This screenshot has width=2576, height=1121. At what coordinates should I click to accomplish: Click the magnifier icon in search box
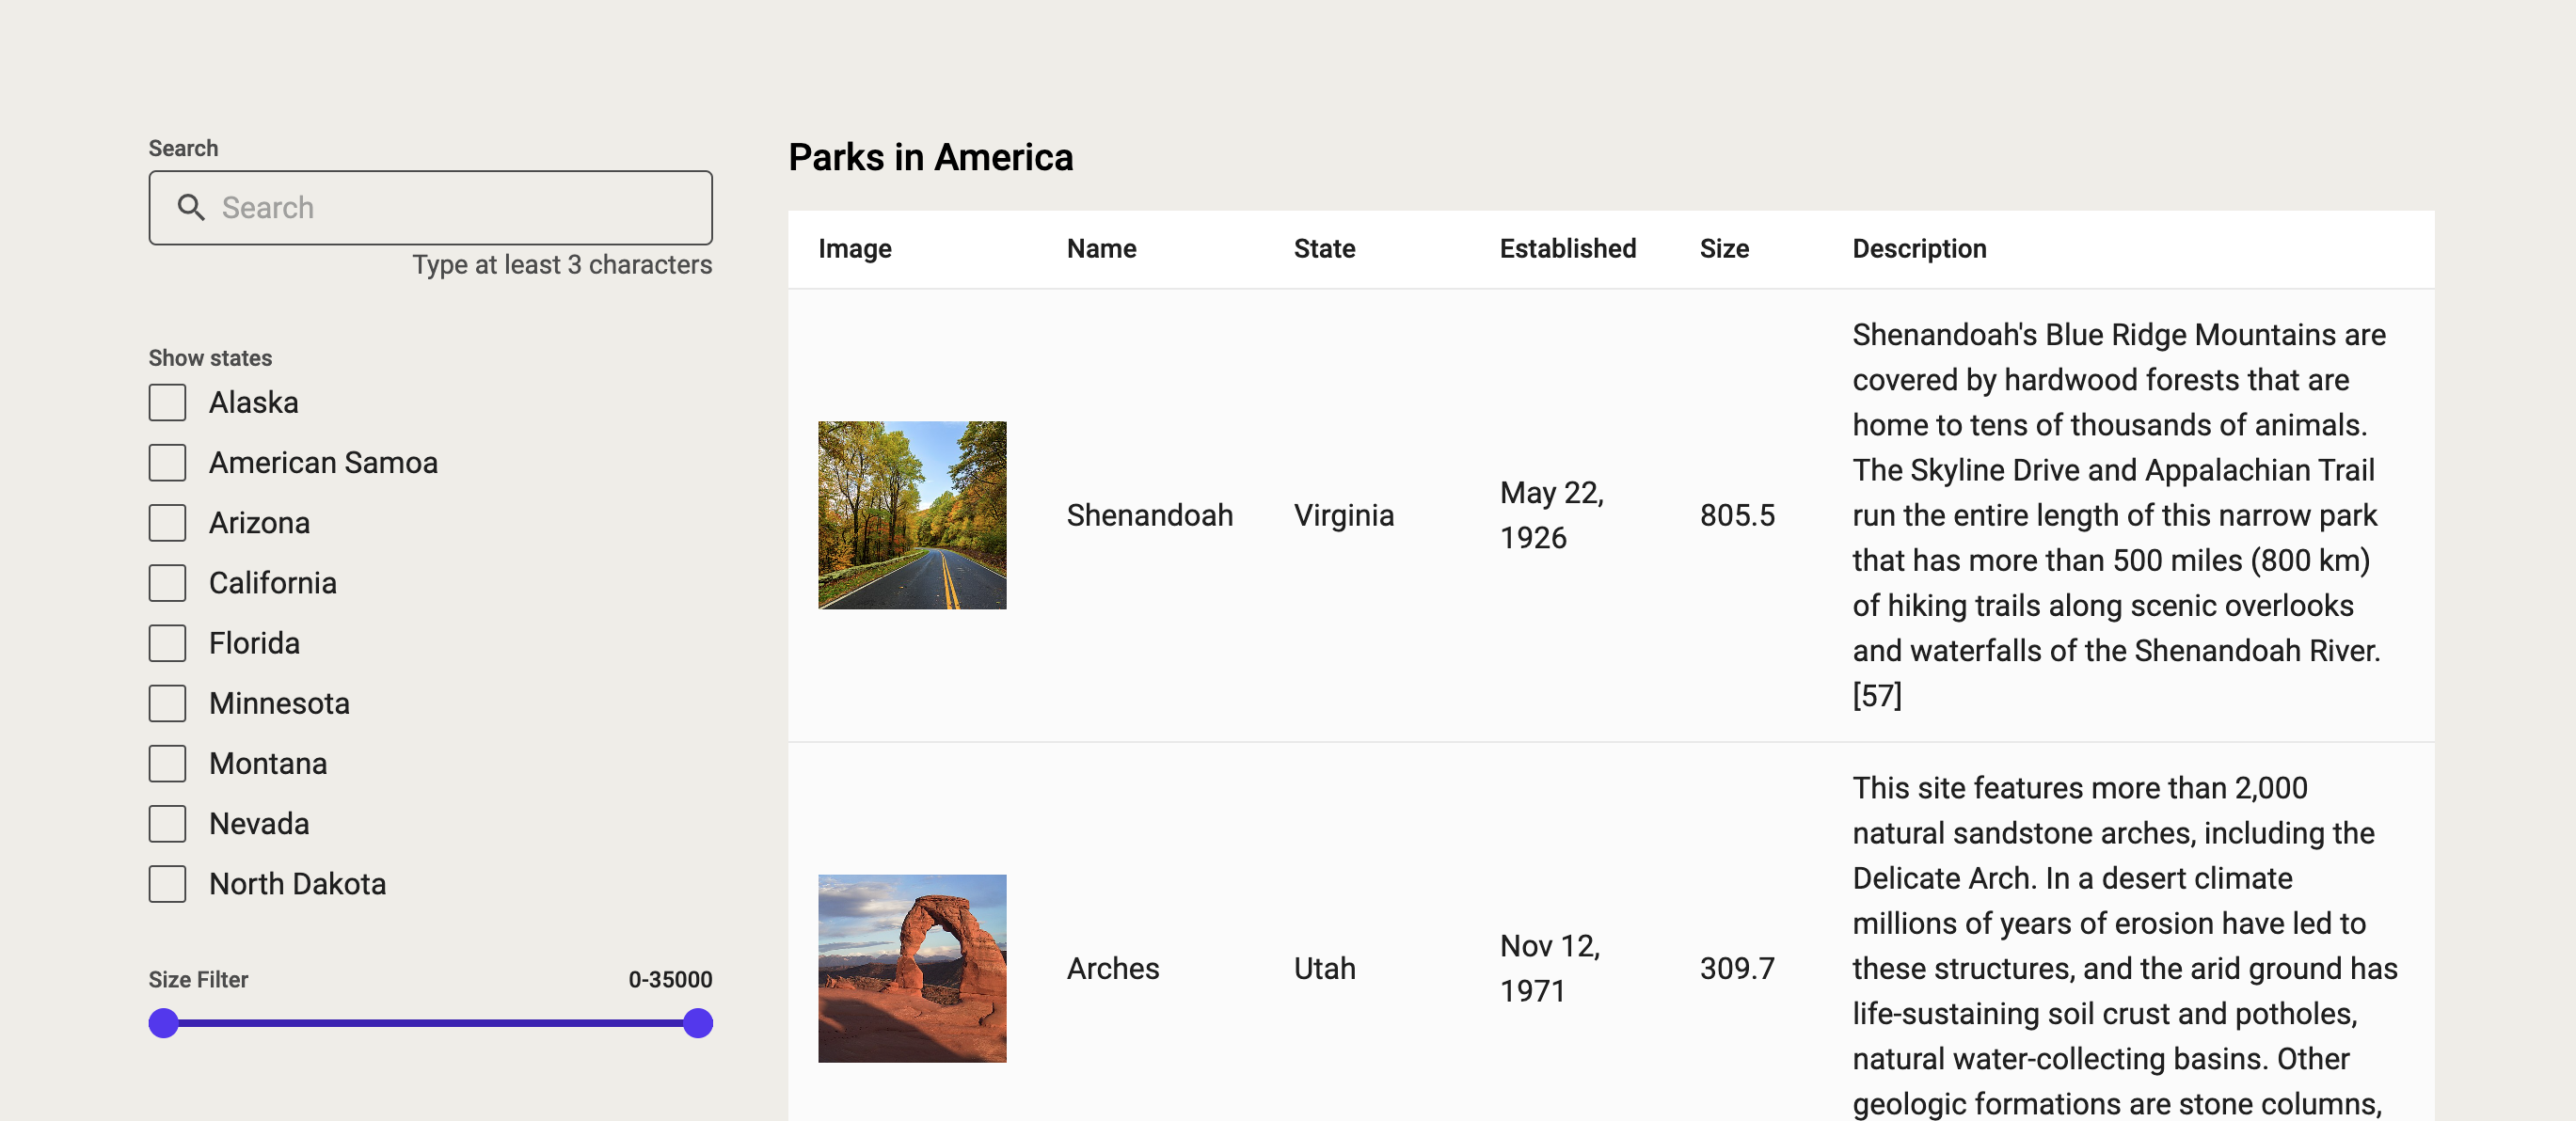pyautogui.click(x=190, y=207)
